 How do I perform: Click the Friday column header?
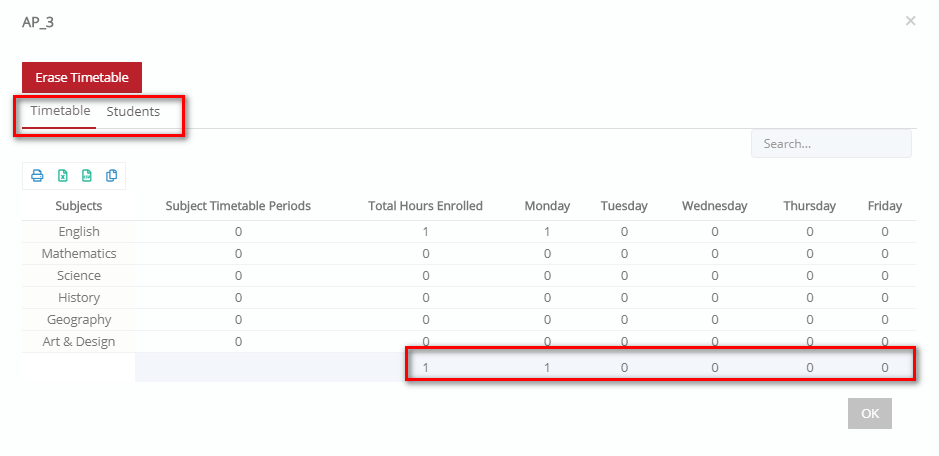tap(885, 206)
